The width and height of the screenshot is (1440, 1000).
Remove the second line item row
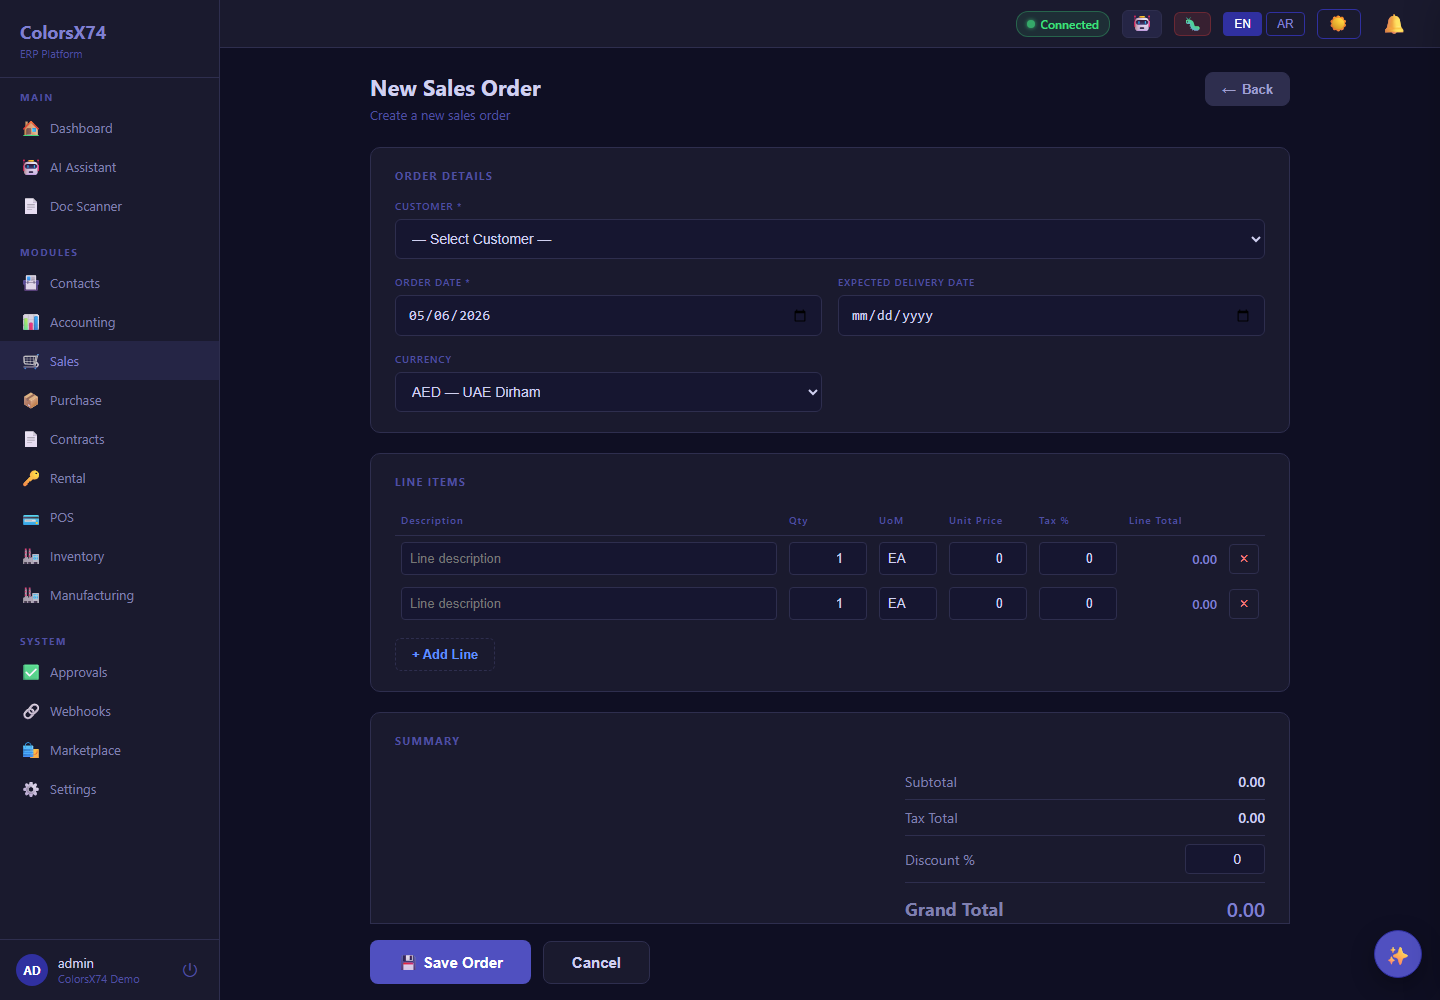pos(1244,603)
